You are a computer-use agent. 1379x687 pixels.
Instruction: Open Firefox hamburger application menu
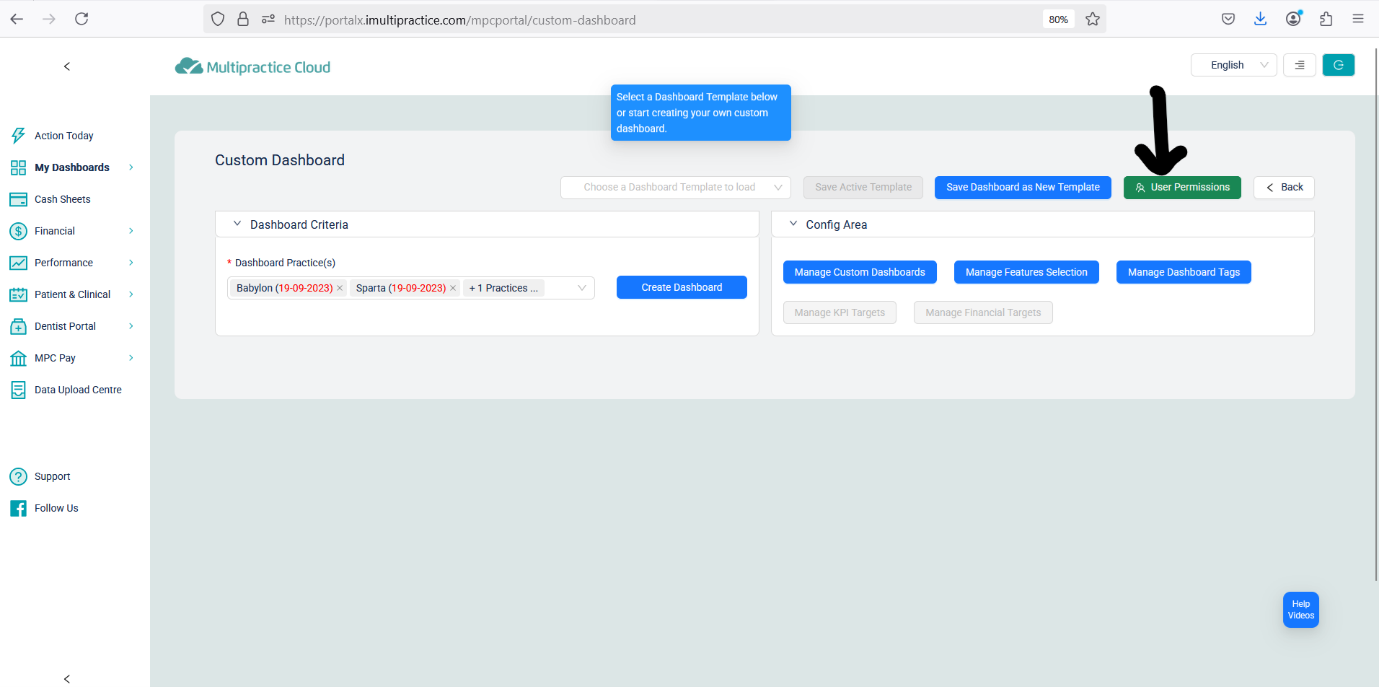(x=1358, y=19)
